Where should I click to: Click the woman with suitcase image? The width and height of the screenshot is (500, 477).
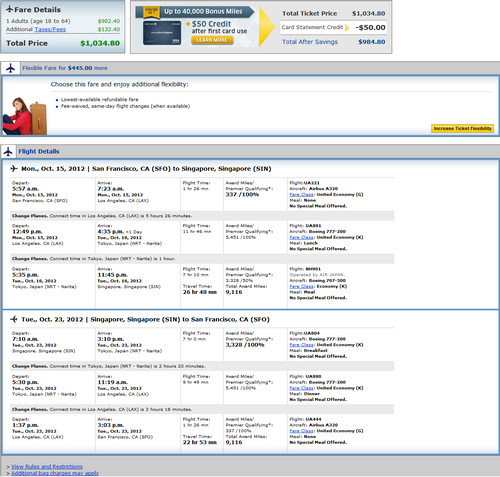[x=24, y=116]
